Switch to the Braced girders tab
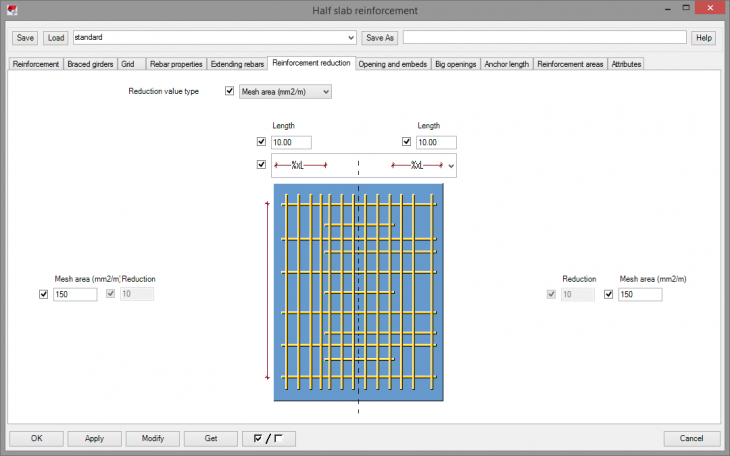The height and width of the screenshot is (456, 730). (x=90, y=64)
